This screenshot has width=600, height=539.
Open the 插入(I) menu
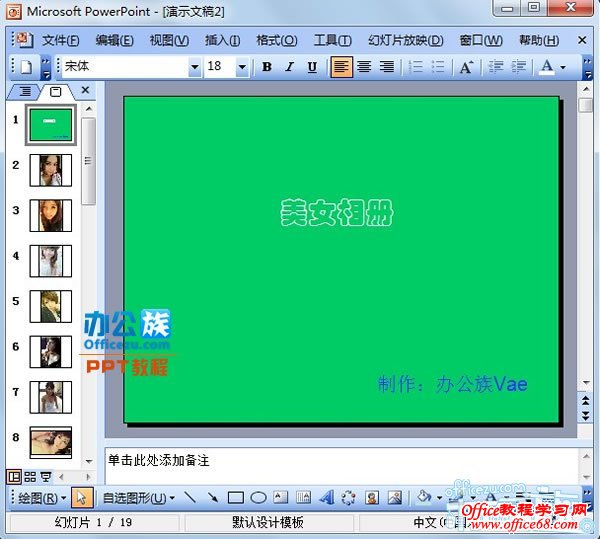pos(222,40)
